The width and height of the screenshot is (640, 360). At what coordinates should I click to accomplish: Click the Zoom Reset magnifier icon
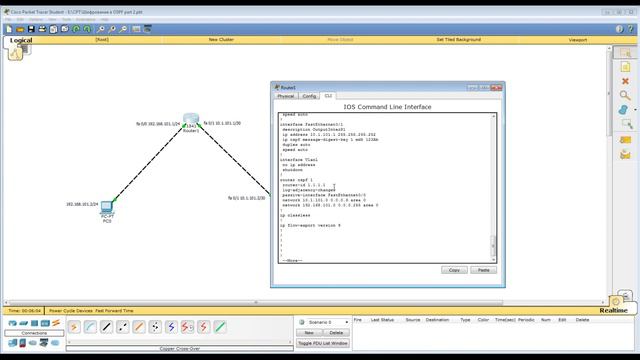click(112, 29)
